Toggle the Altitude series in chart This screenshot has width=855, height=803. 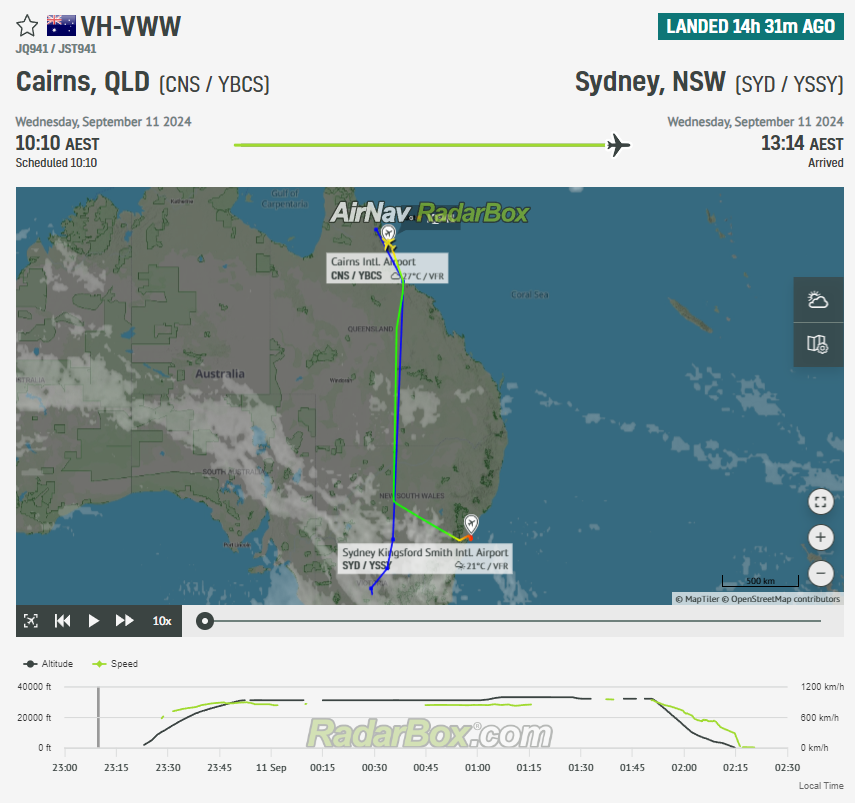50,664
